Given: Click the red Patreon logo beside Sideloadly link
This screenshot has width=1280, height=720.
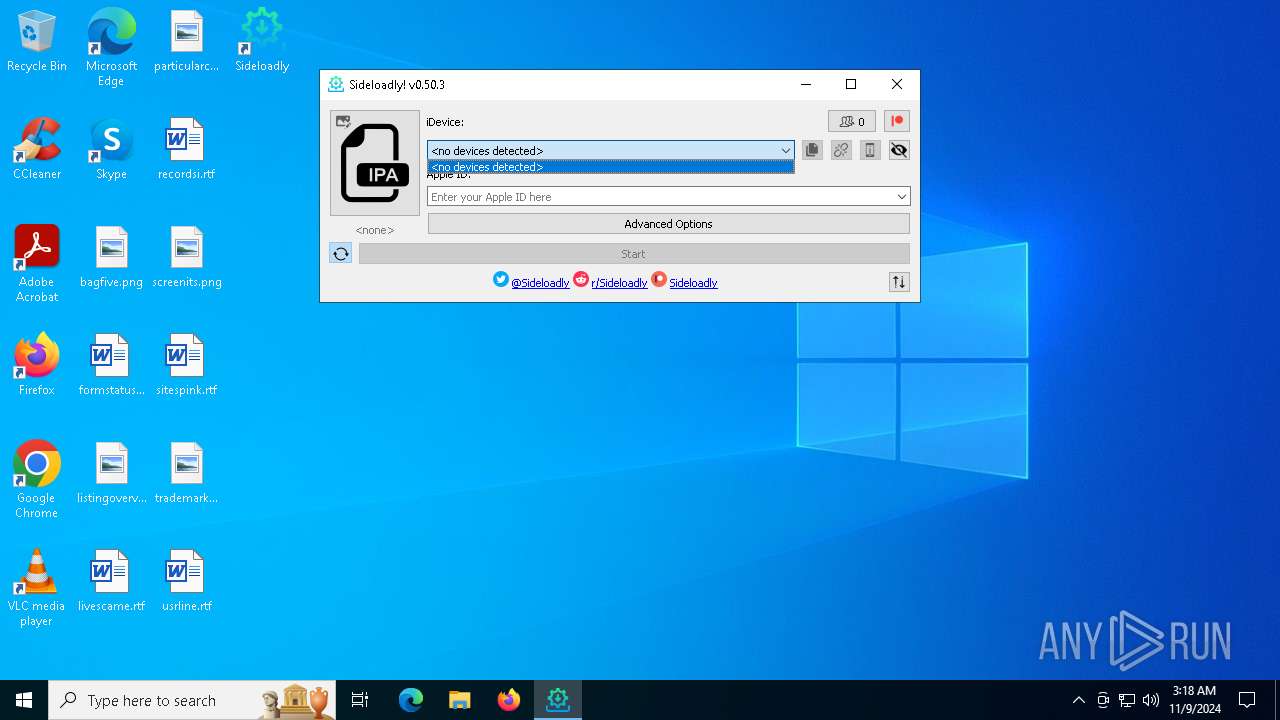Looking at the screenshot, I should [659, 280].
